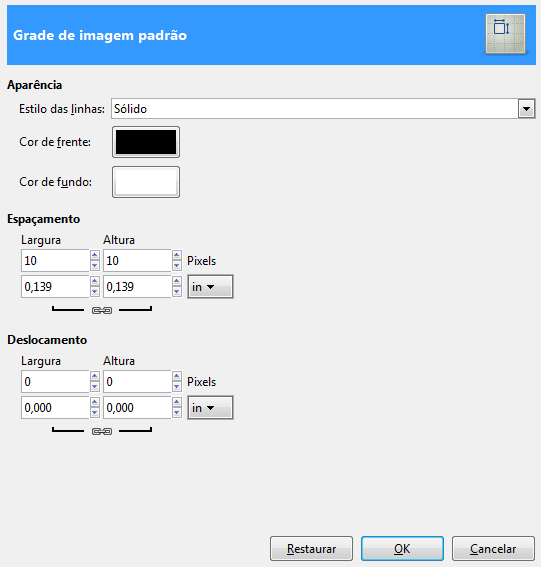Decrease Deslocamento Largura pixels value
The image size is (541, 567).
tap(95, 387)
